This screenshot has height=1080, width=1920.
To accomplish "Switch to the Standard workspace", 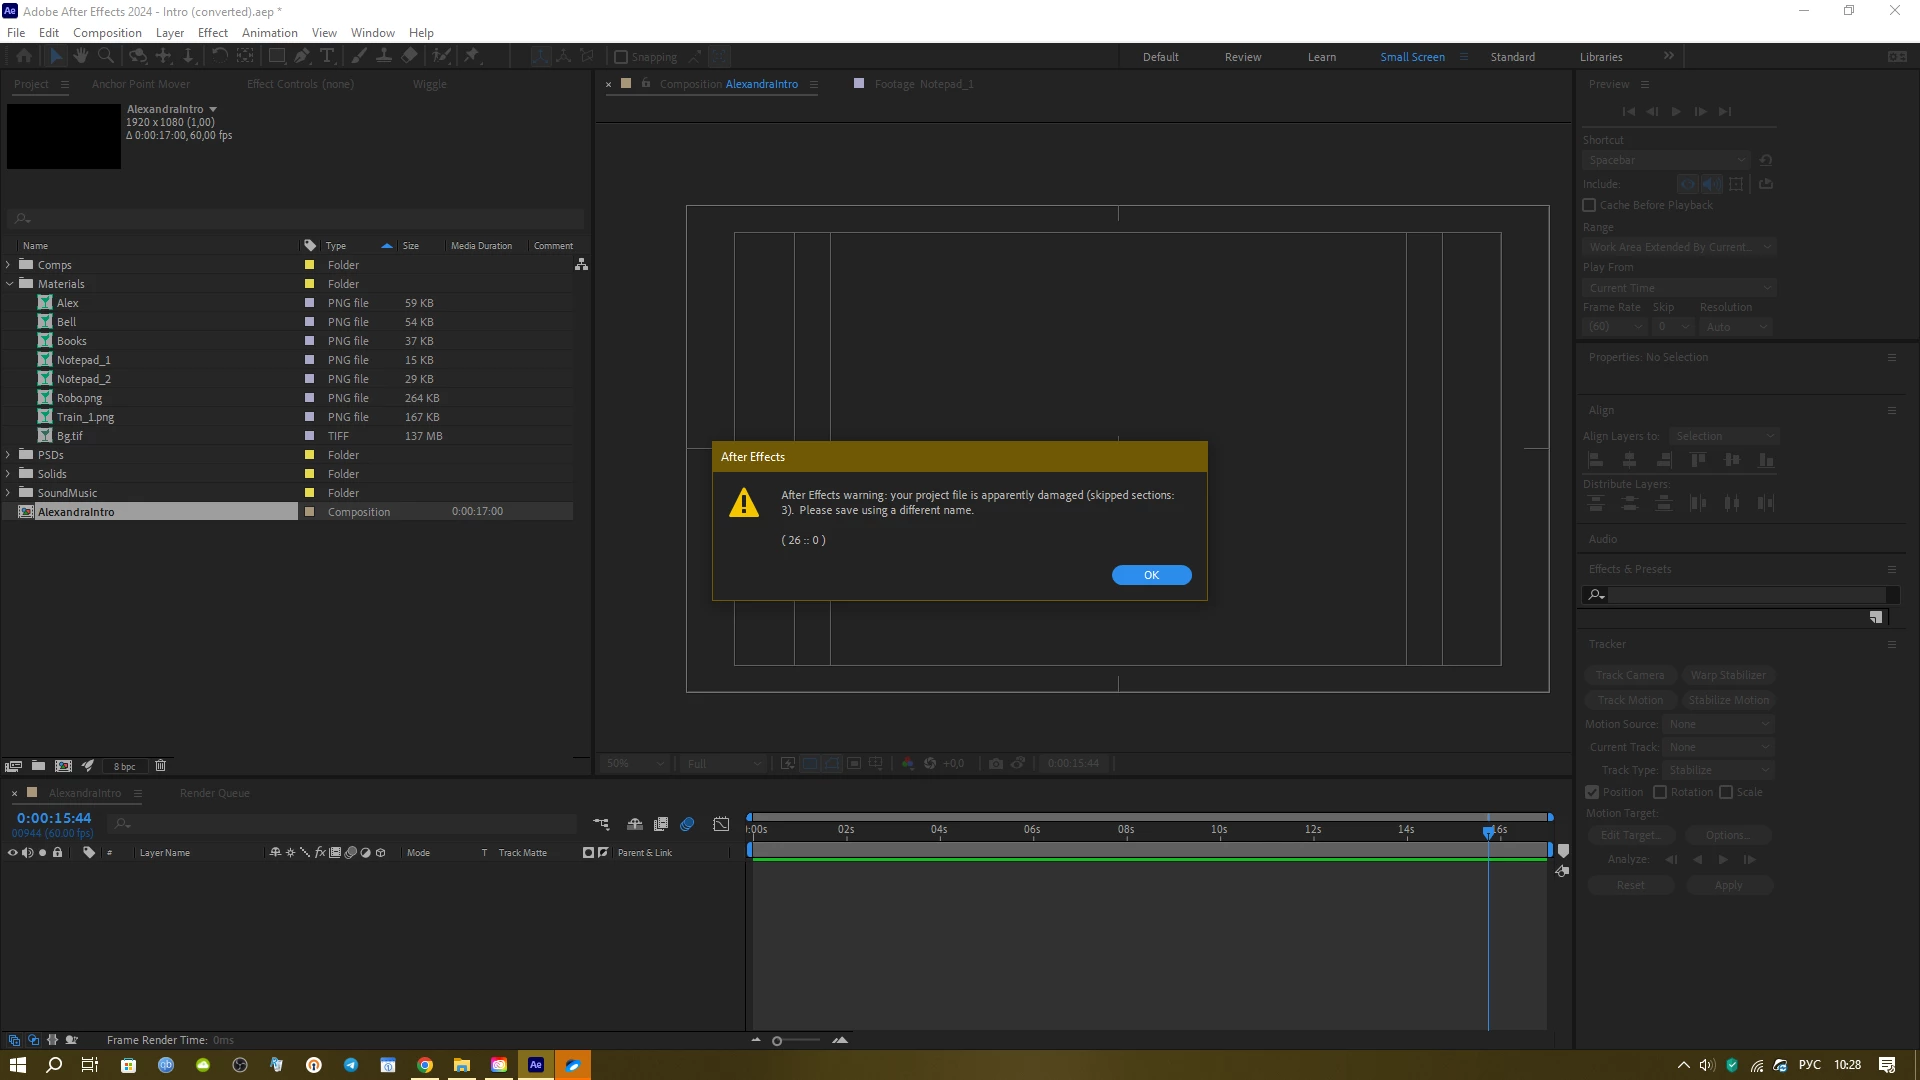I will [1512, 57].
